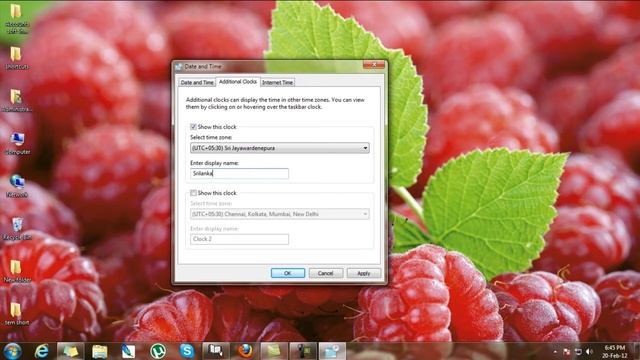Click the Apply button
This screenshot has width=640, height=360.
pyautogui.click(x=364, y=273)
